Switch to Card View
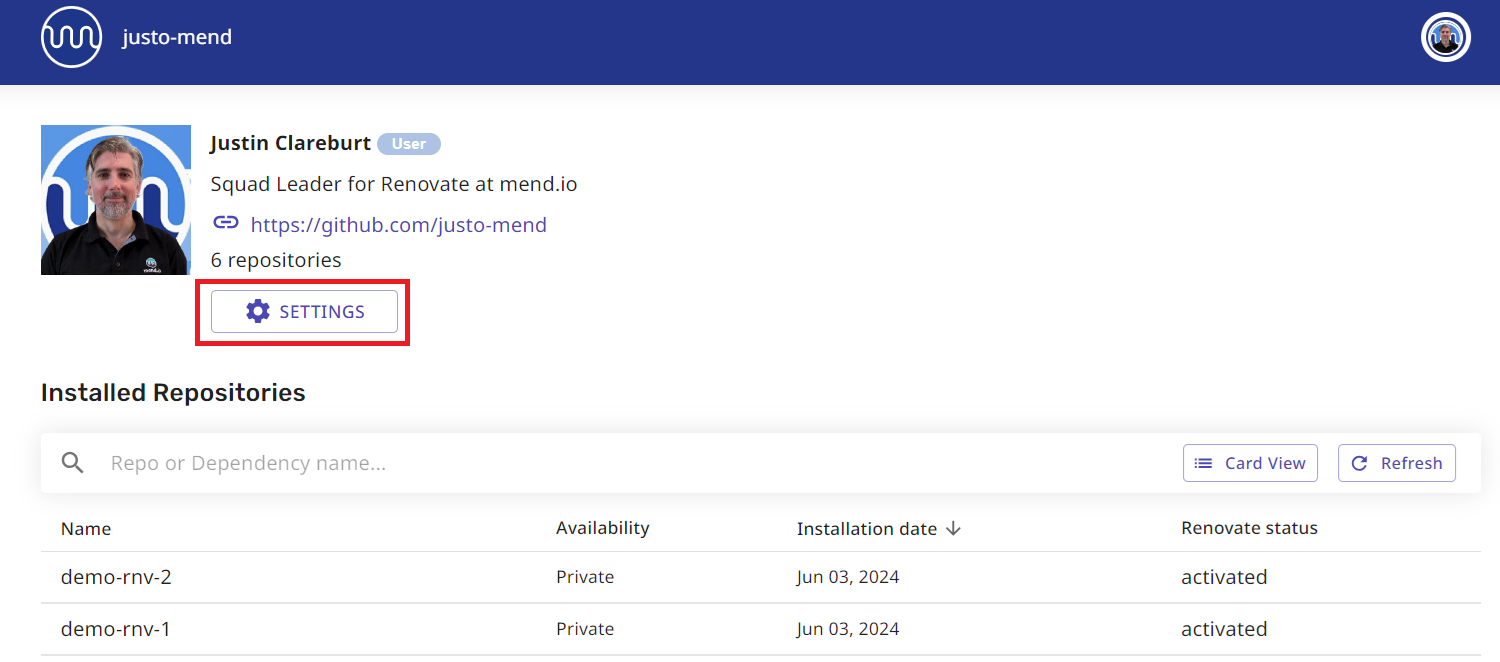The image size is (1500, 662). coord(1250,463)
